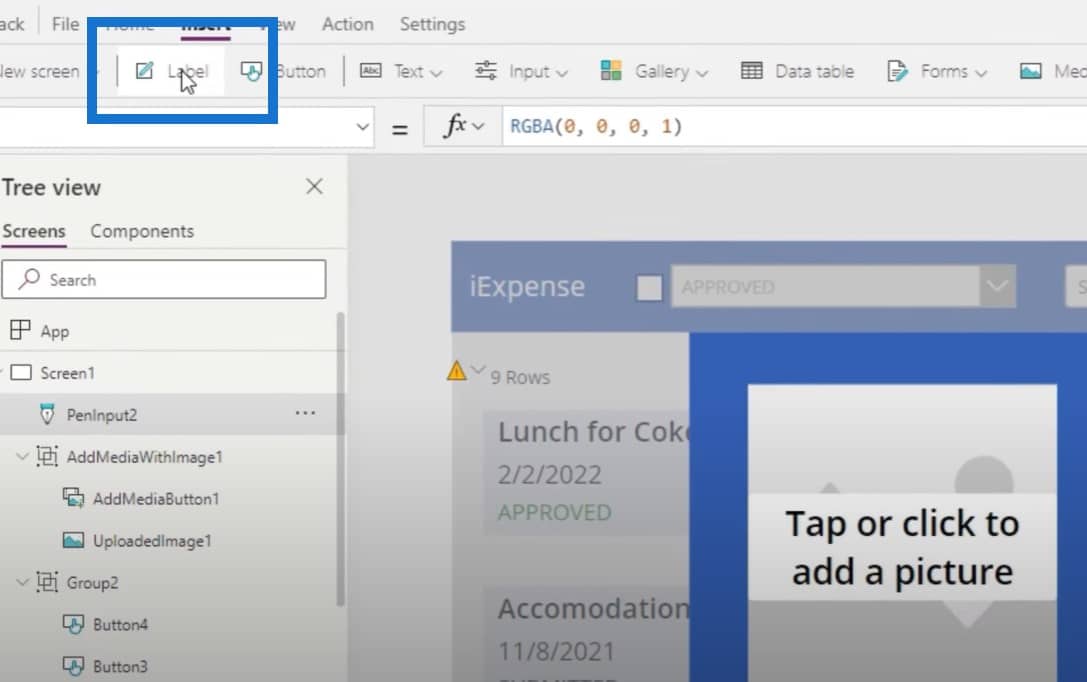1087x682 pixels.
Task: Click the Search magnifier icon
Action: coord(28,279)
